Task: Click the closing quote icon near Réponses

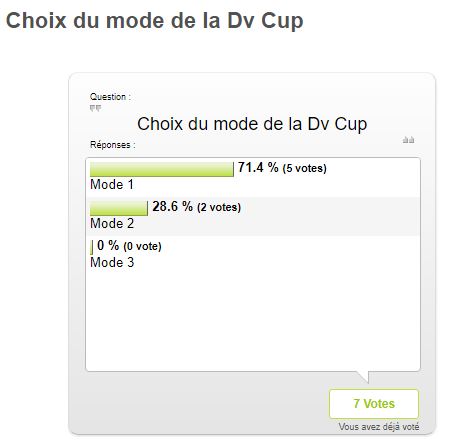Action: point(408,140)
